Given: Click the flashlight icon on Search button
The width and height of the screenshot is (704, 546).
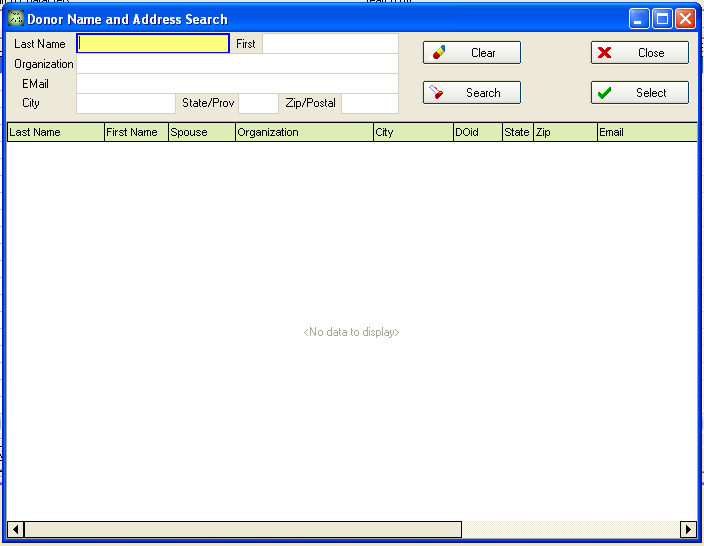Looking at the screenshot, I should pyautogui.click(x=436, y=93).
